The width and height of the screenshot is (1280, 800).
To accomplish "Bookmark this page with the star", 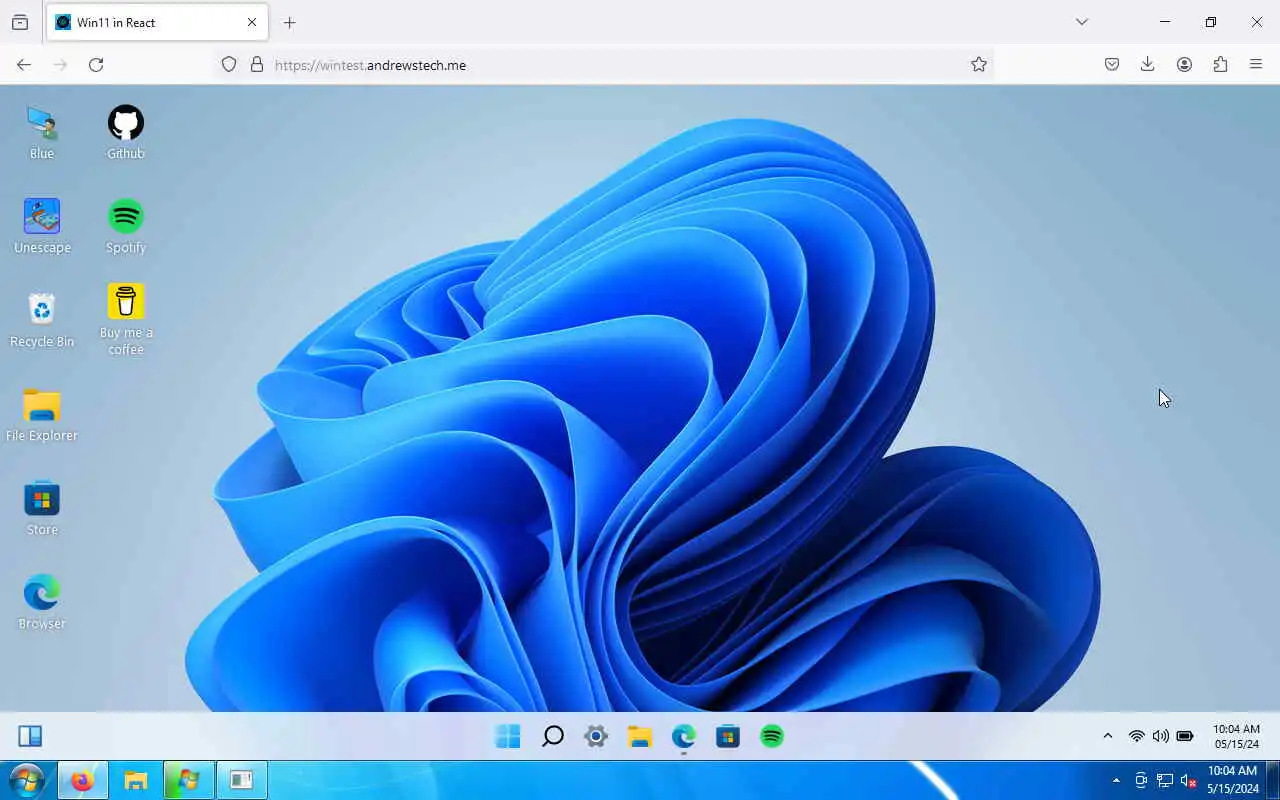I will pyautogui.click(x=979, y=64).
